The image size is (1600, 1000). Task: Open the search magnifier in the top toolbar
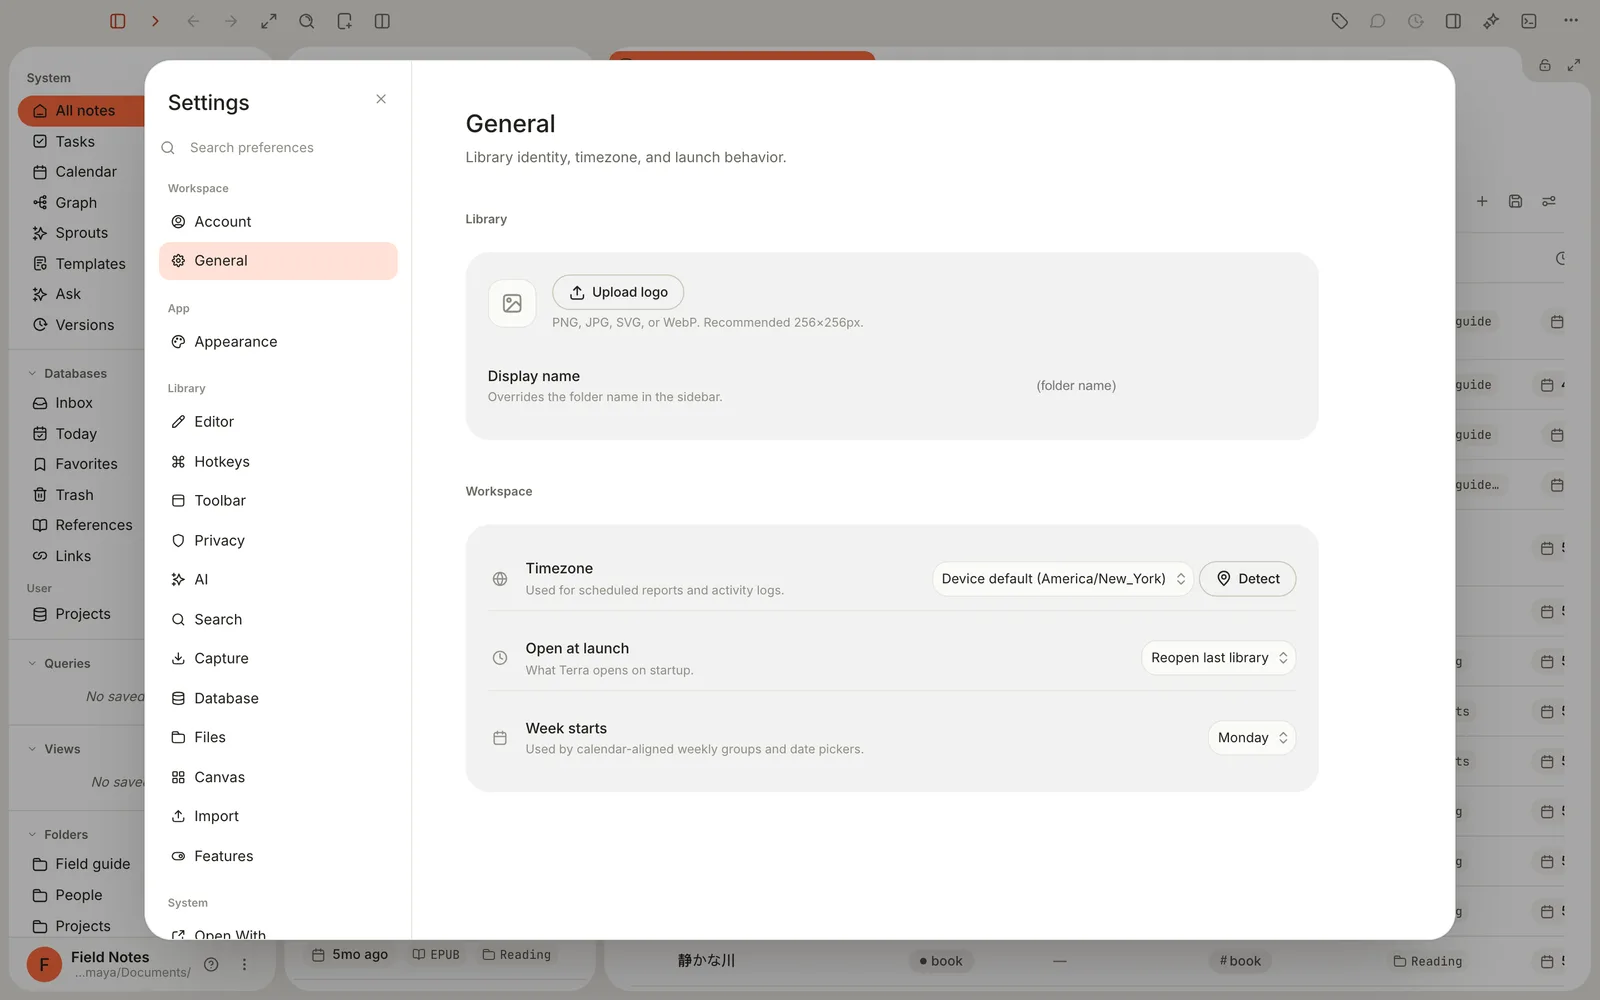[x=307, y=21]
